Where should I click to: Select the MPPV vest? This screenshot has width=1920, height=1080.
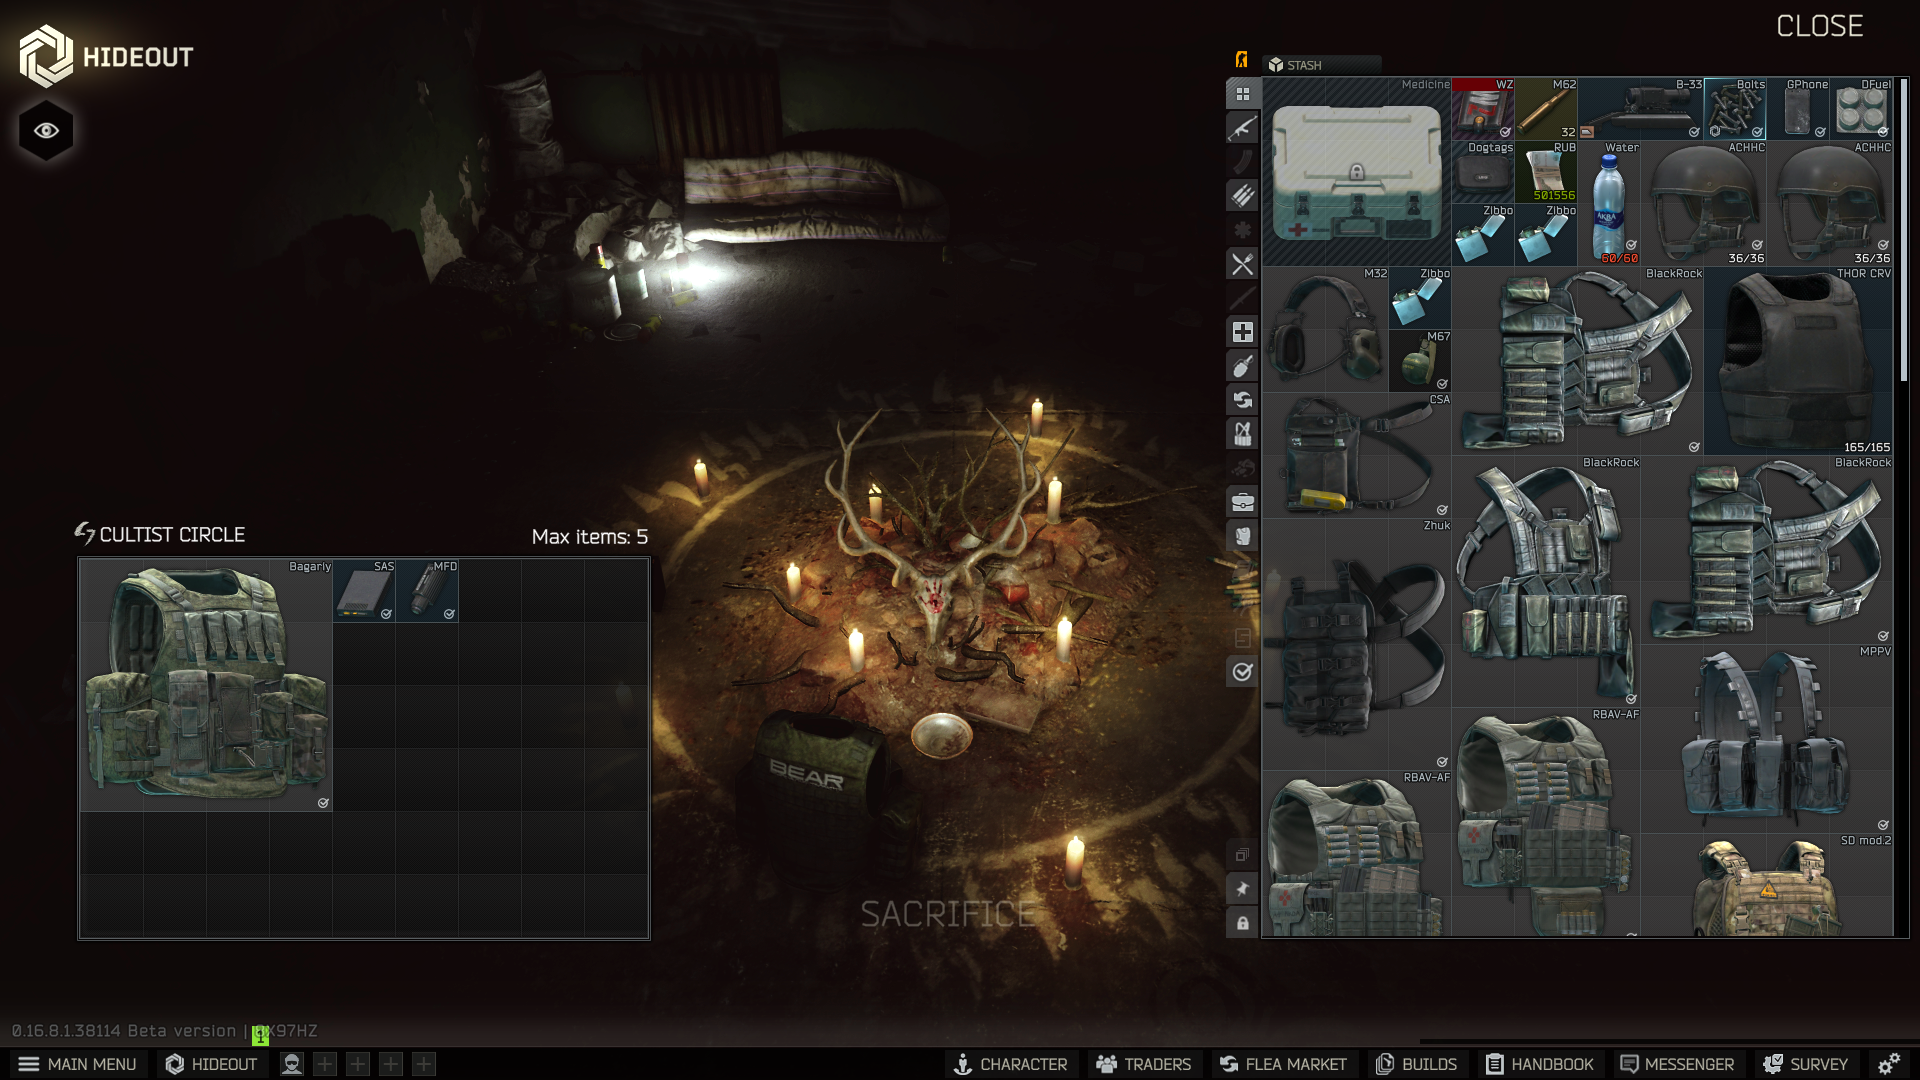[x=1767, y=739]
